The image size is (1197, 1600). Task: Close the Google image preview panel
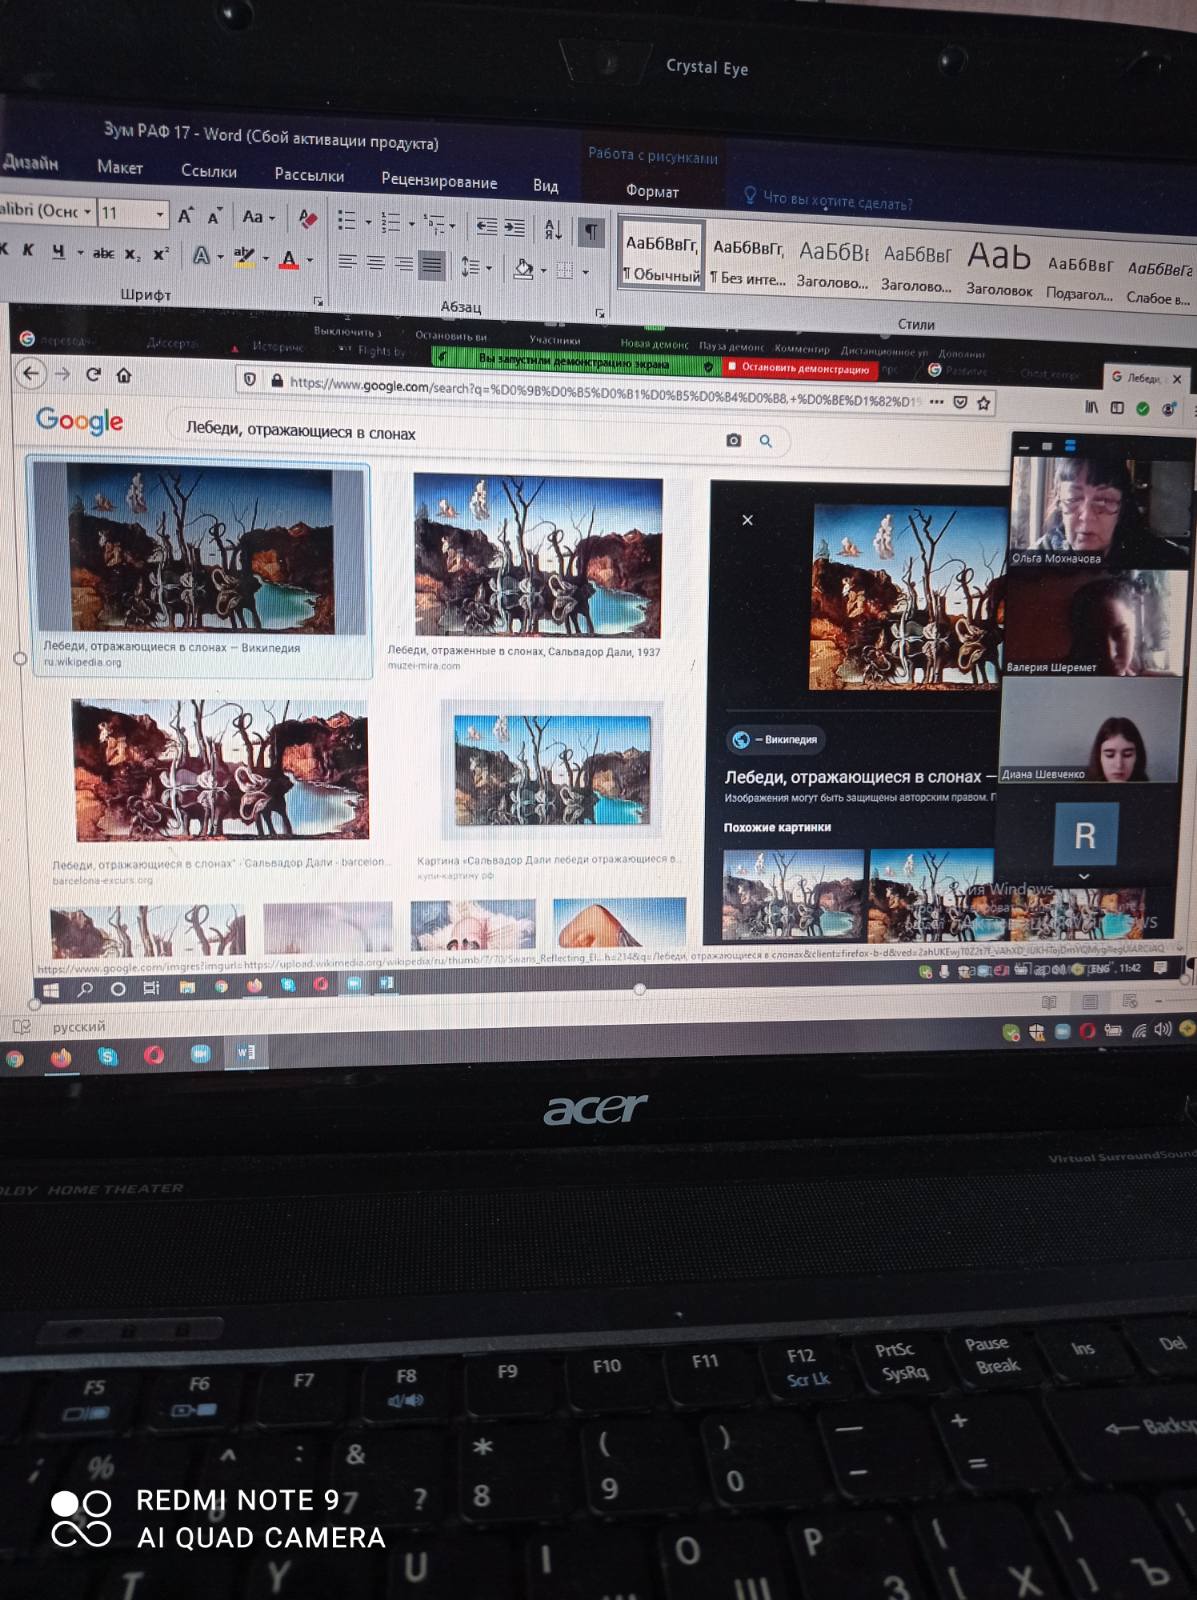[x=747, y=520]
